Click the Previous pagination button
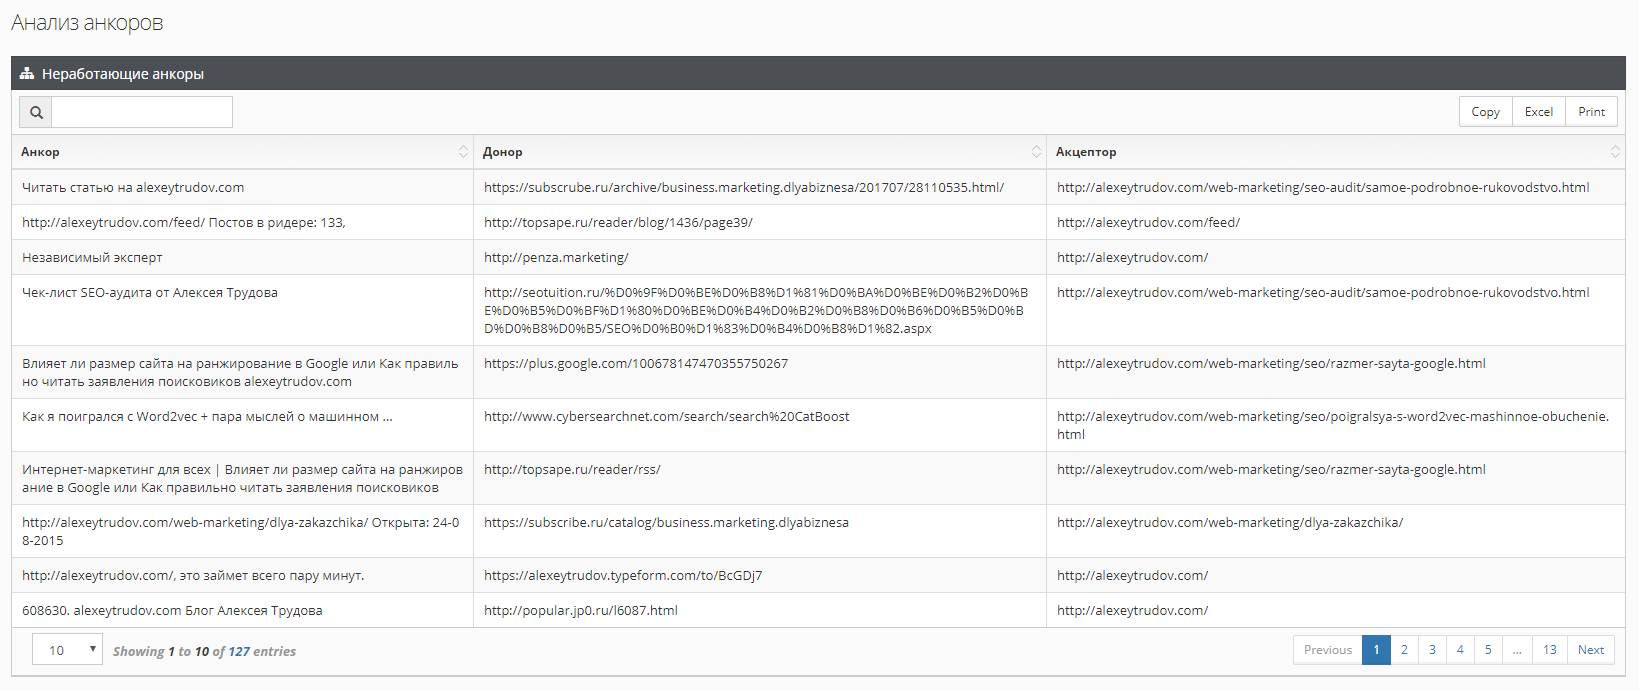 pos(1327,650)
